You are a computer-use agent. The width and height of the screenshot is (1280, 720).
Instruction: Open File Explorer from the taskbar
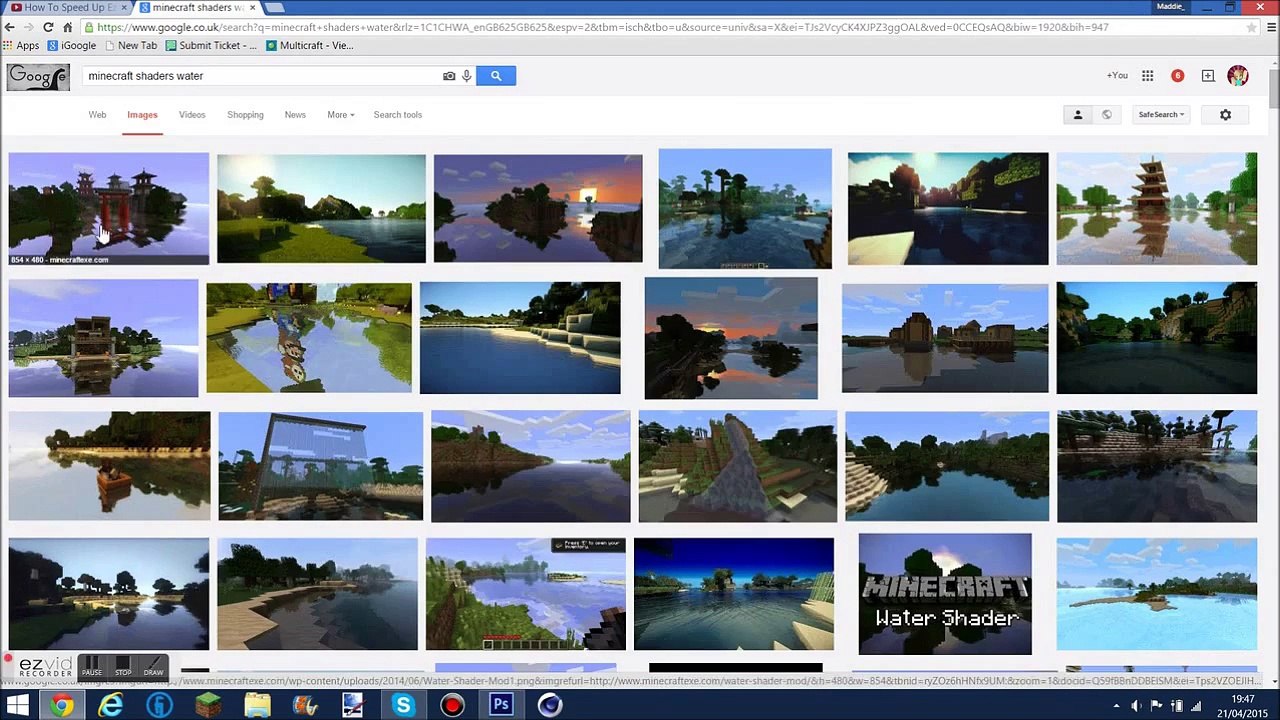tap(257, 706)
